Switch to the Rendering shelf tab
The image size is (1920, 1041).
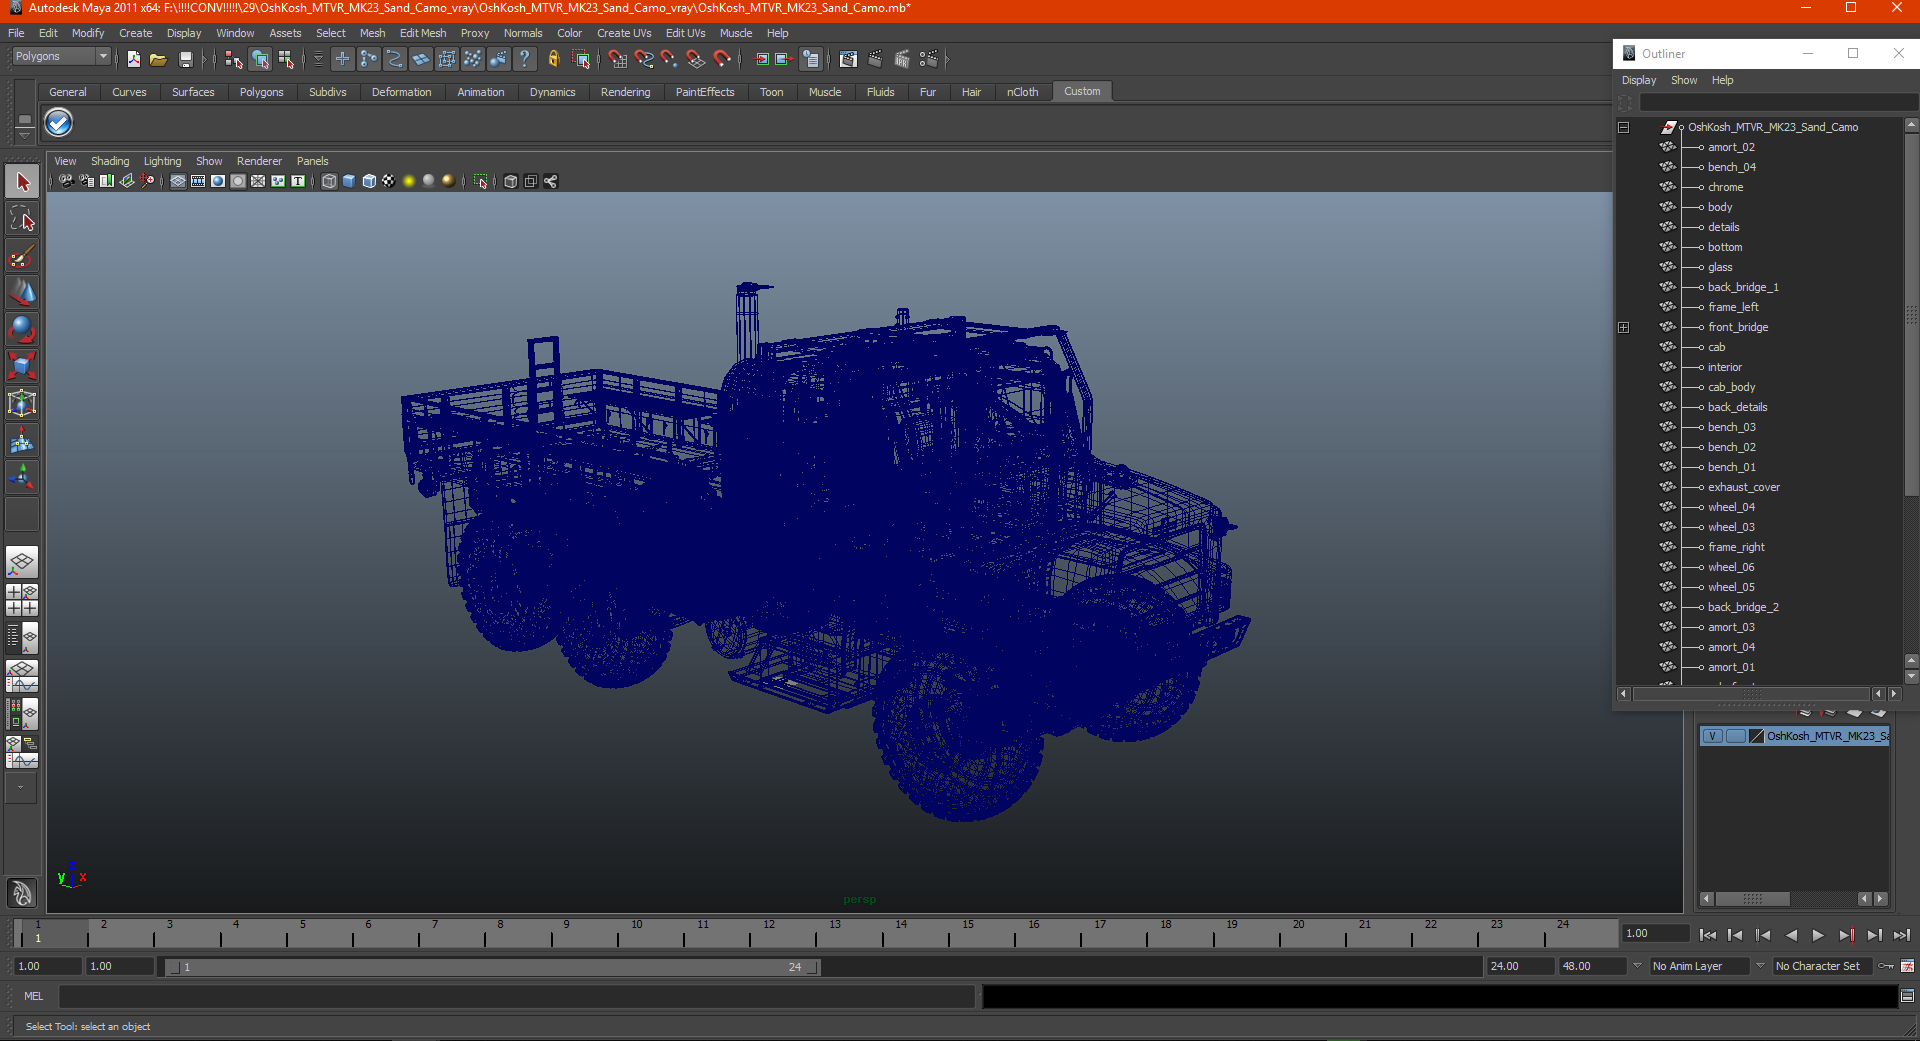pos(625,92)
